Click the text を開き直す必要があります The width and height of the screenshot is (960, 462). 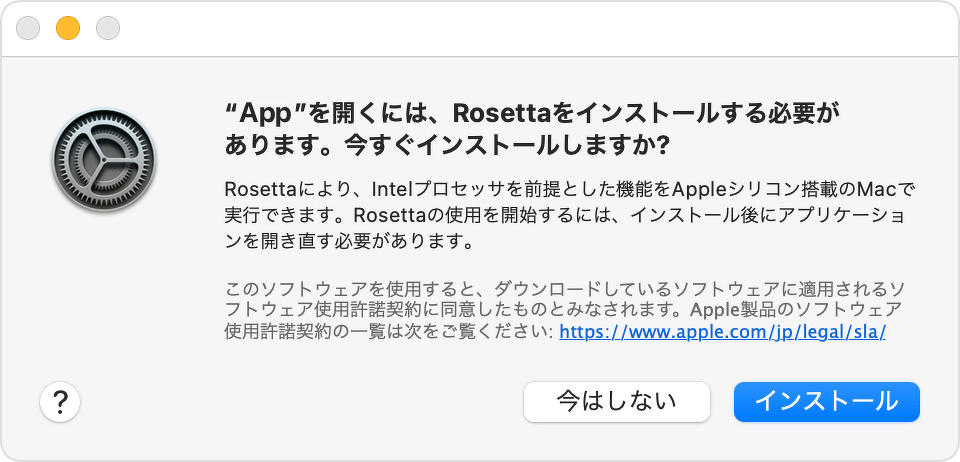point(347,241)
